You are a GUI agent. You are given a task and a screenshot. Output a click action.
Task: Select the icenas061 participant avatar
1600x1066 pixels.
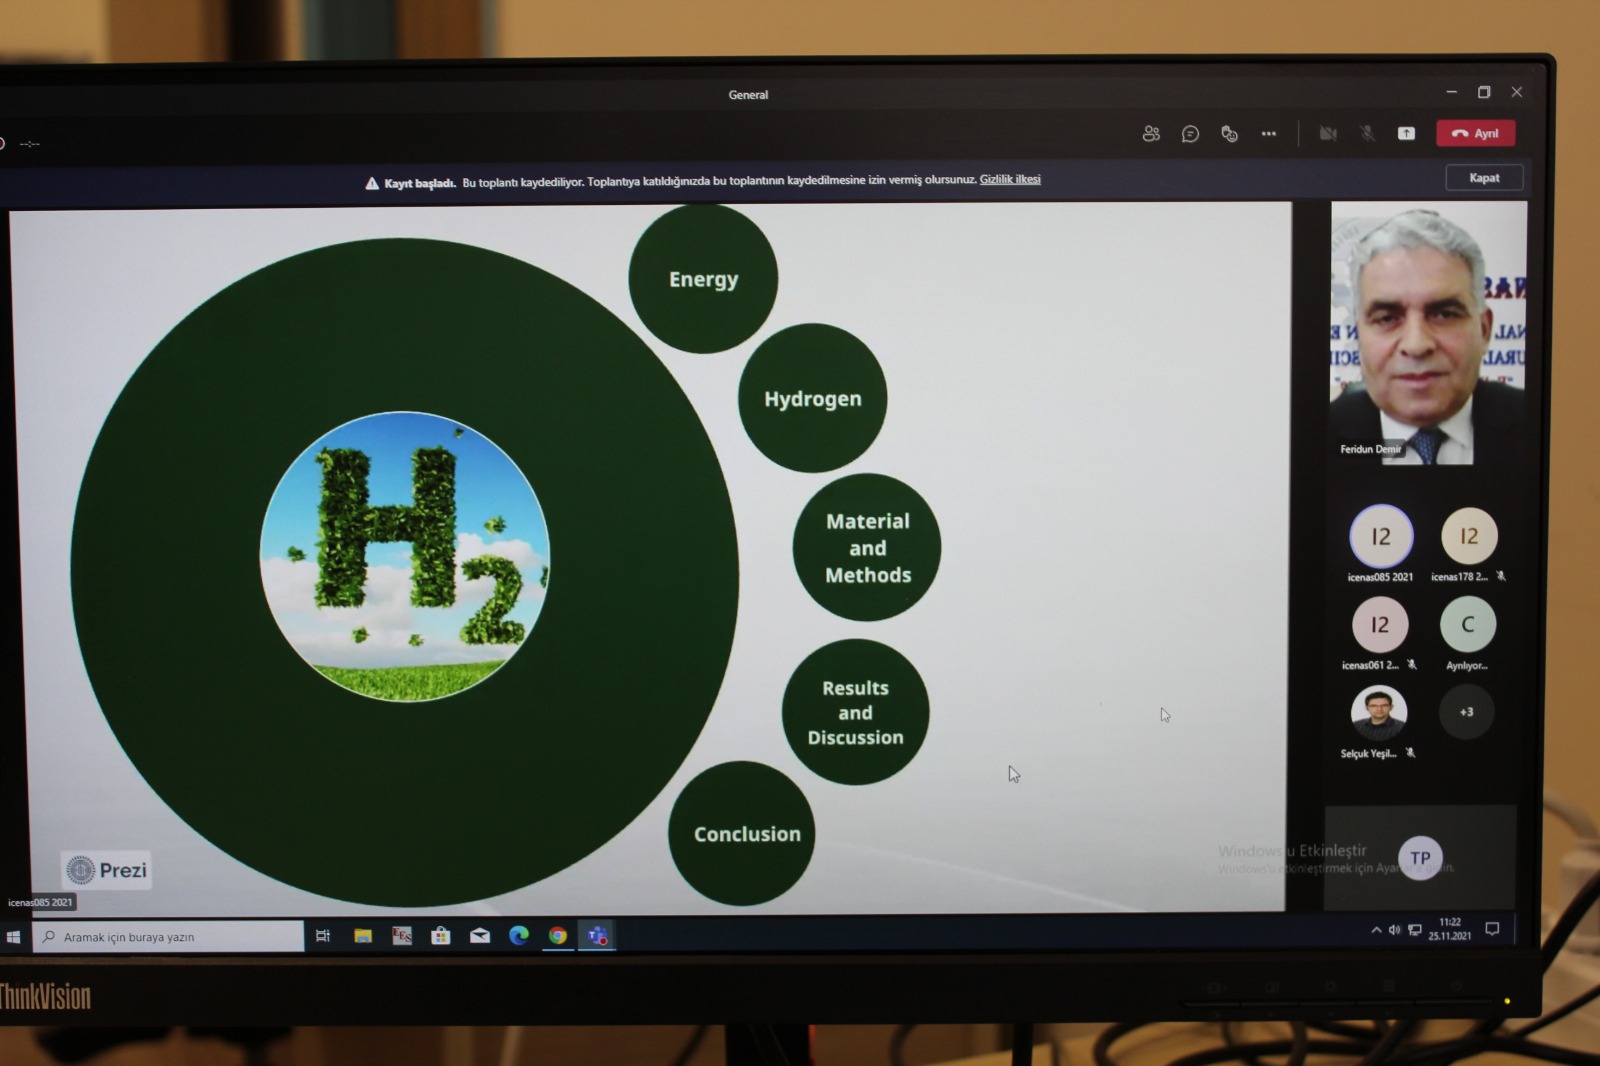[1380, 625]
